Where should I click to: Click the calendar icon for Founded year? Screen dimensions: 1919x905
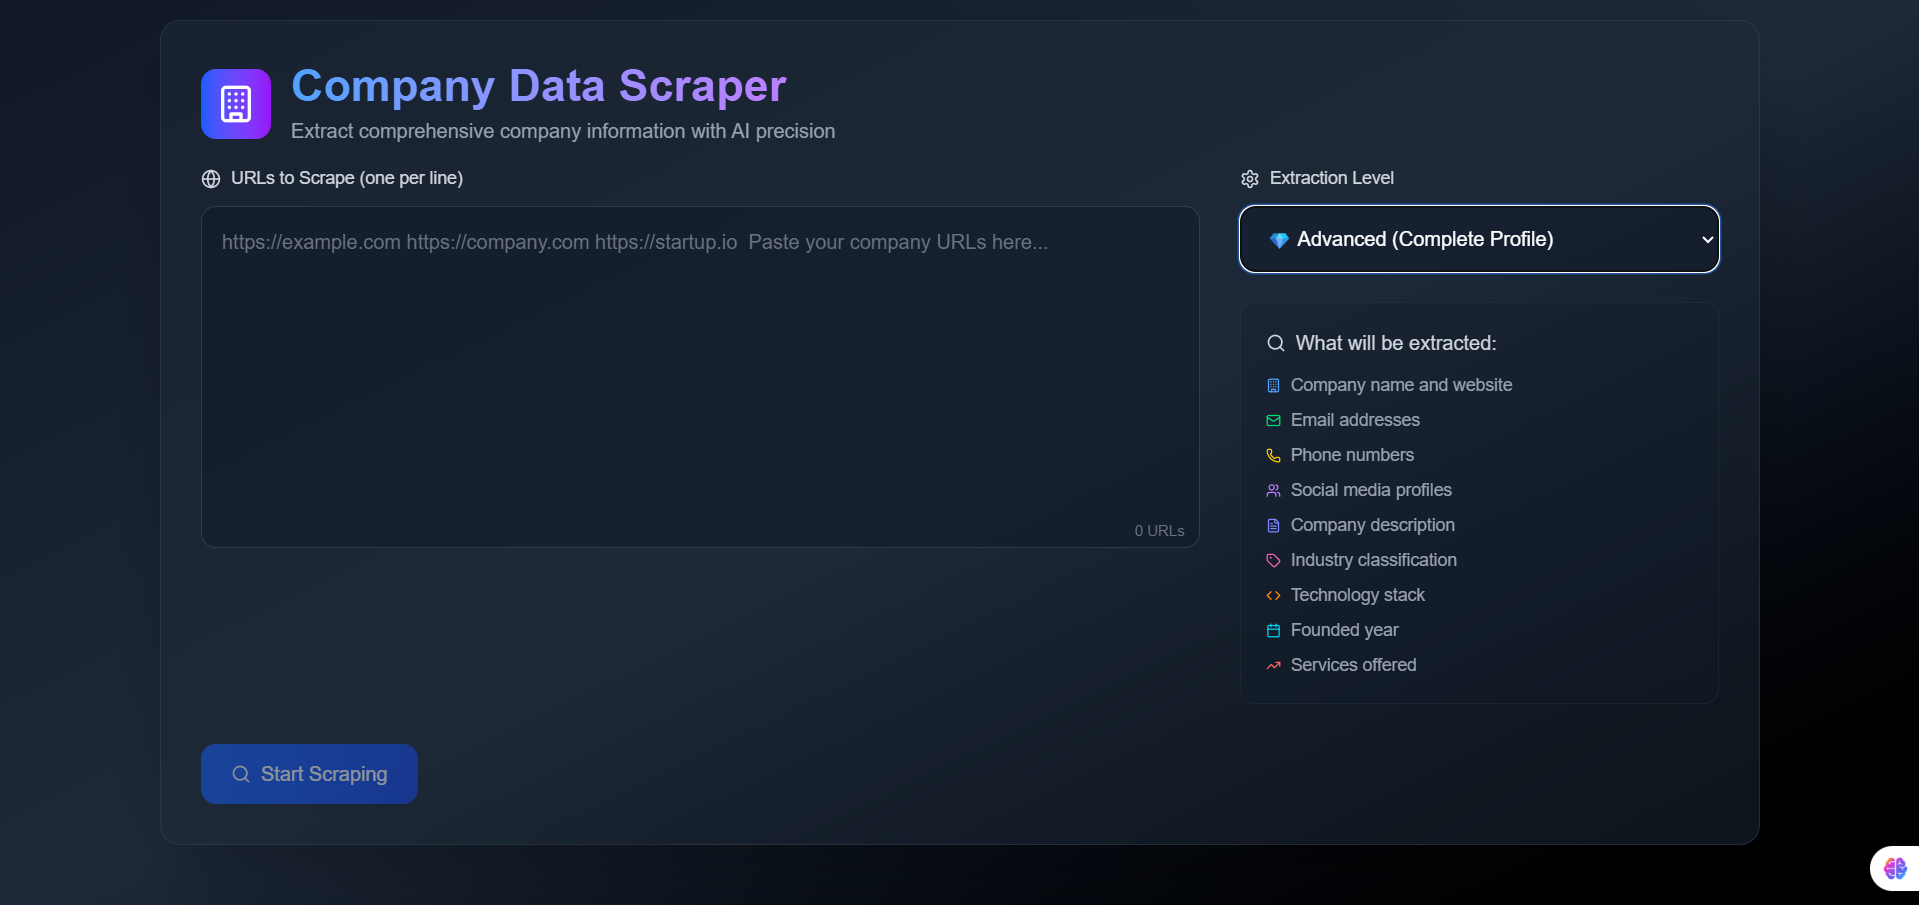[x=1272, y=630]
